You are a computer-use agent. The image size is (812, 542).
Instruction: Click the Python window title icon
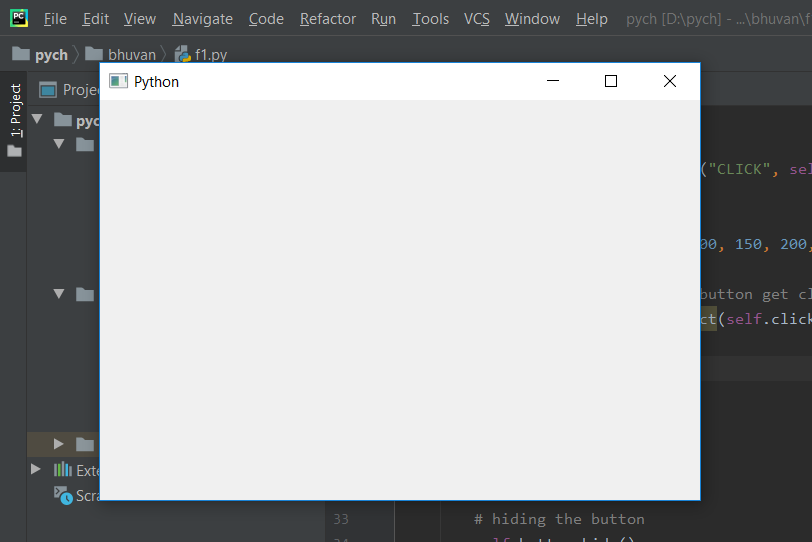point(119,81)
